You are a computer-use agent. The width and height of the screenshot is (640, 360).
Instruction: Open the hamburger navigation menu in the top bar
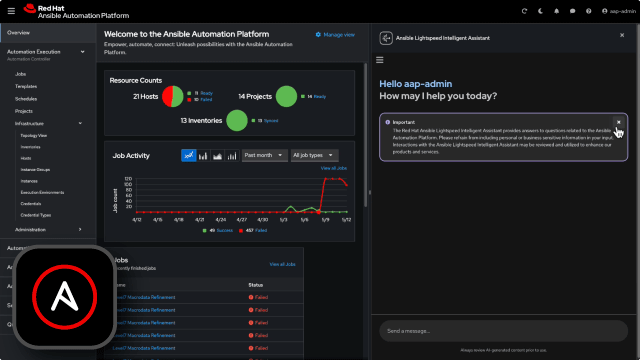(x=11, y=11)
